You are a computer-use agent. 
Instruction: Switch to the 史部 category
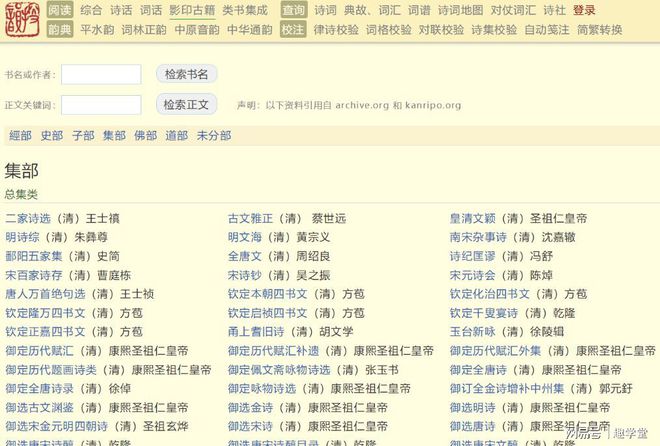tap(51, 136)
